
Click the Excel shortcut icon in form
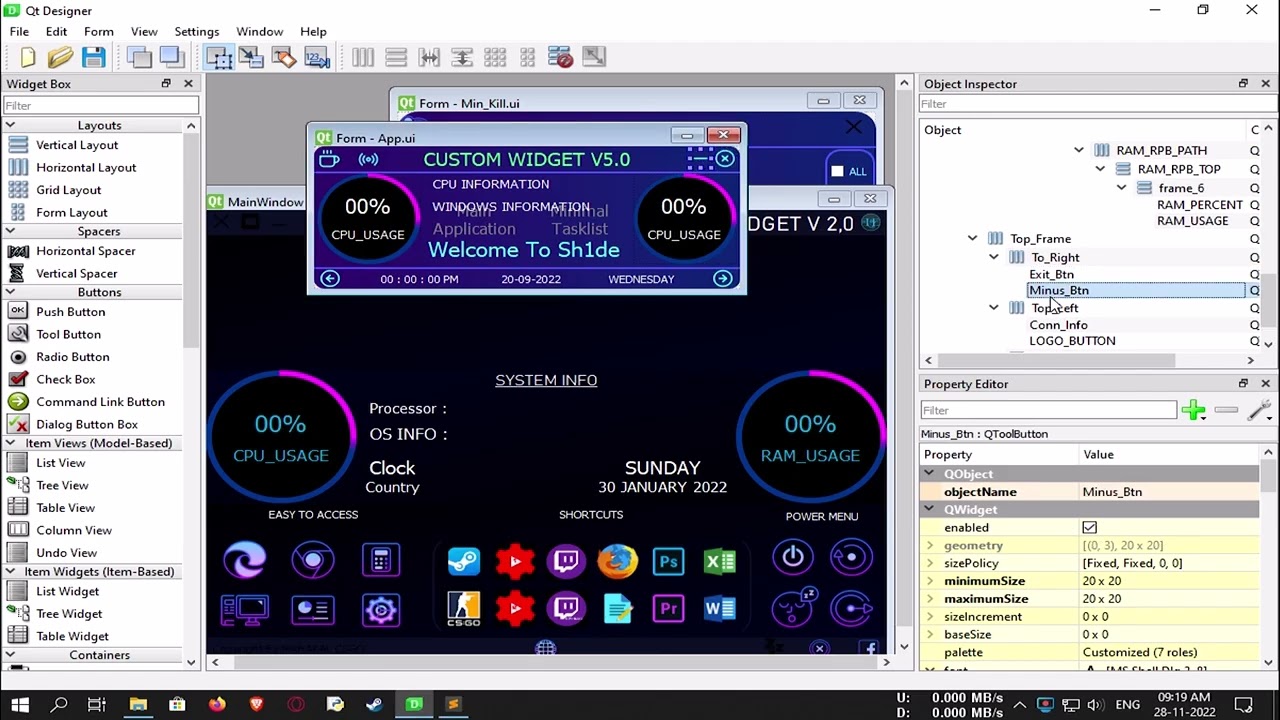tap(720, 561)
